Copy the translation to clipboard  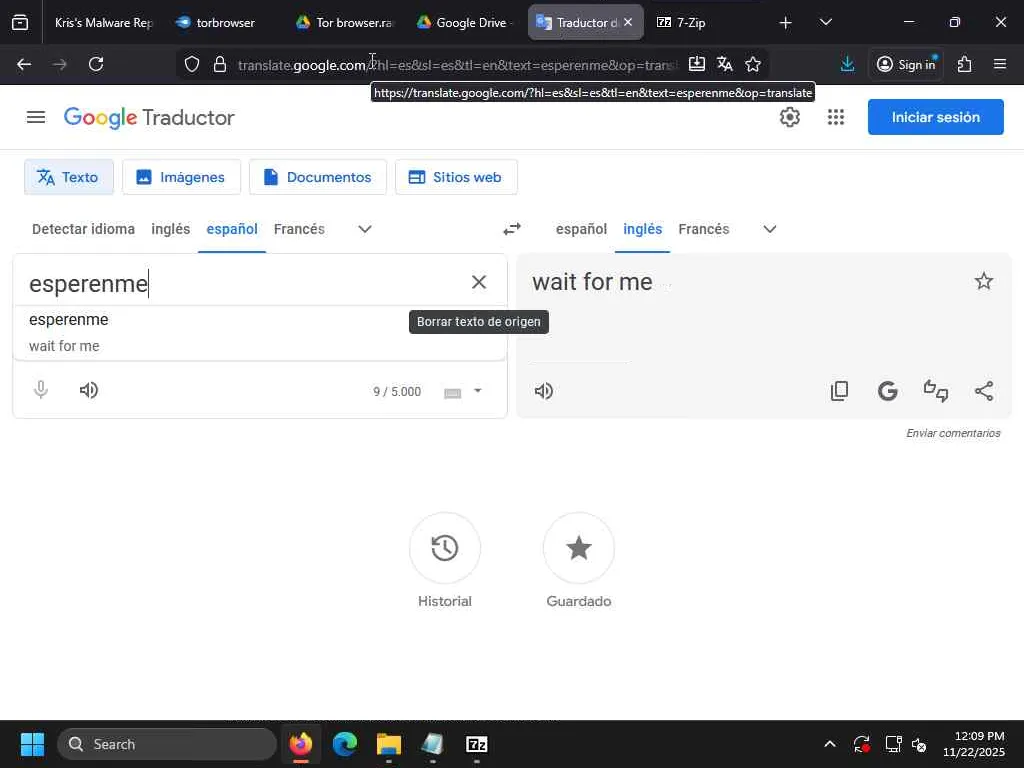click(839, 391)
